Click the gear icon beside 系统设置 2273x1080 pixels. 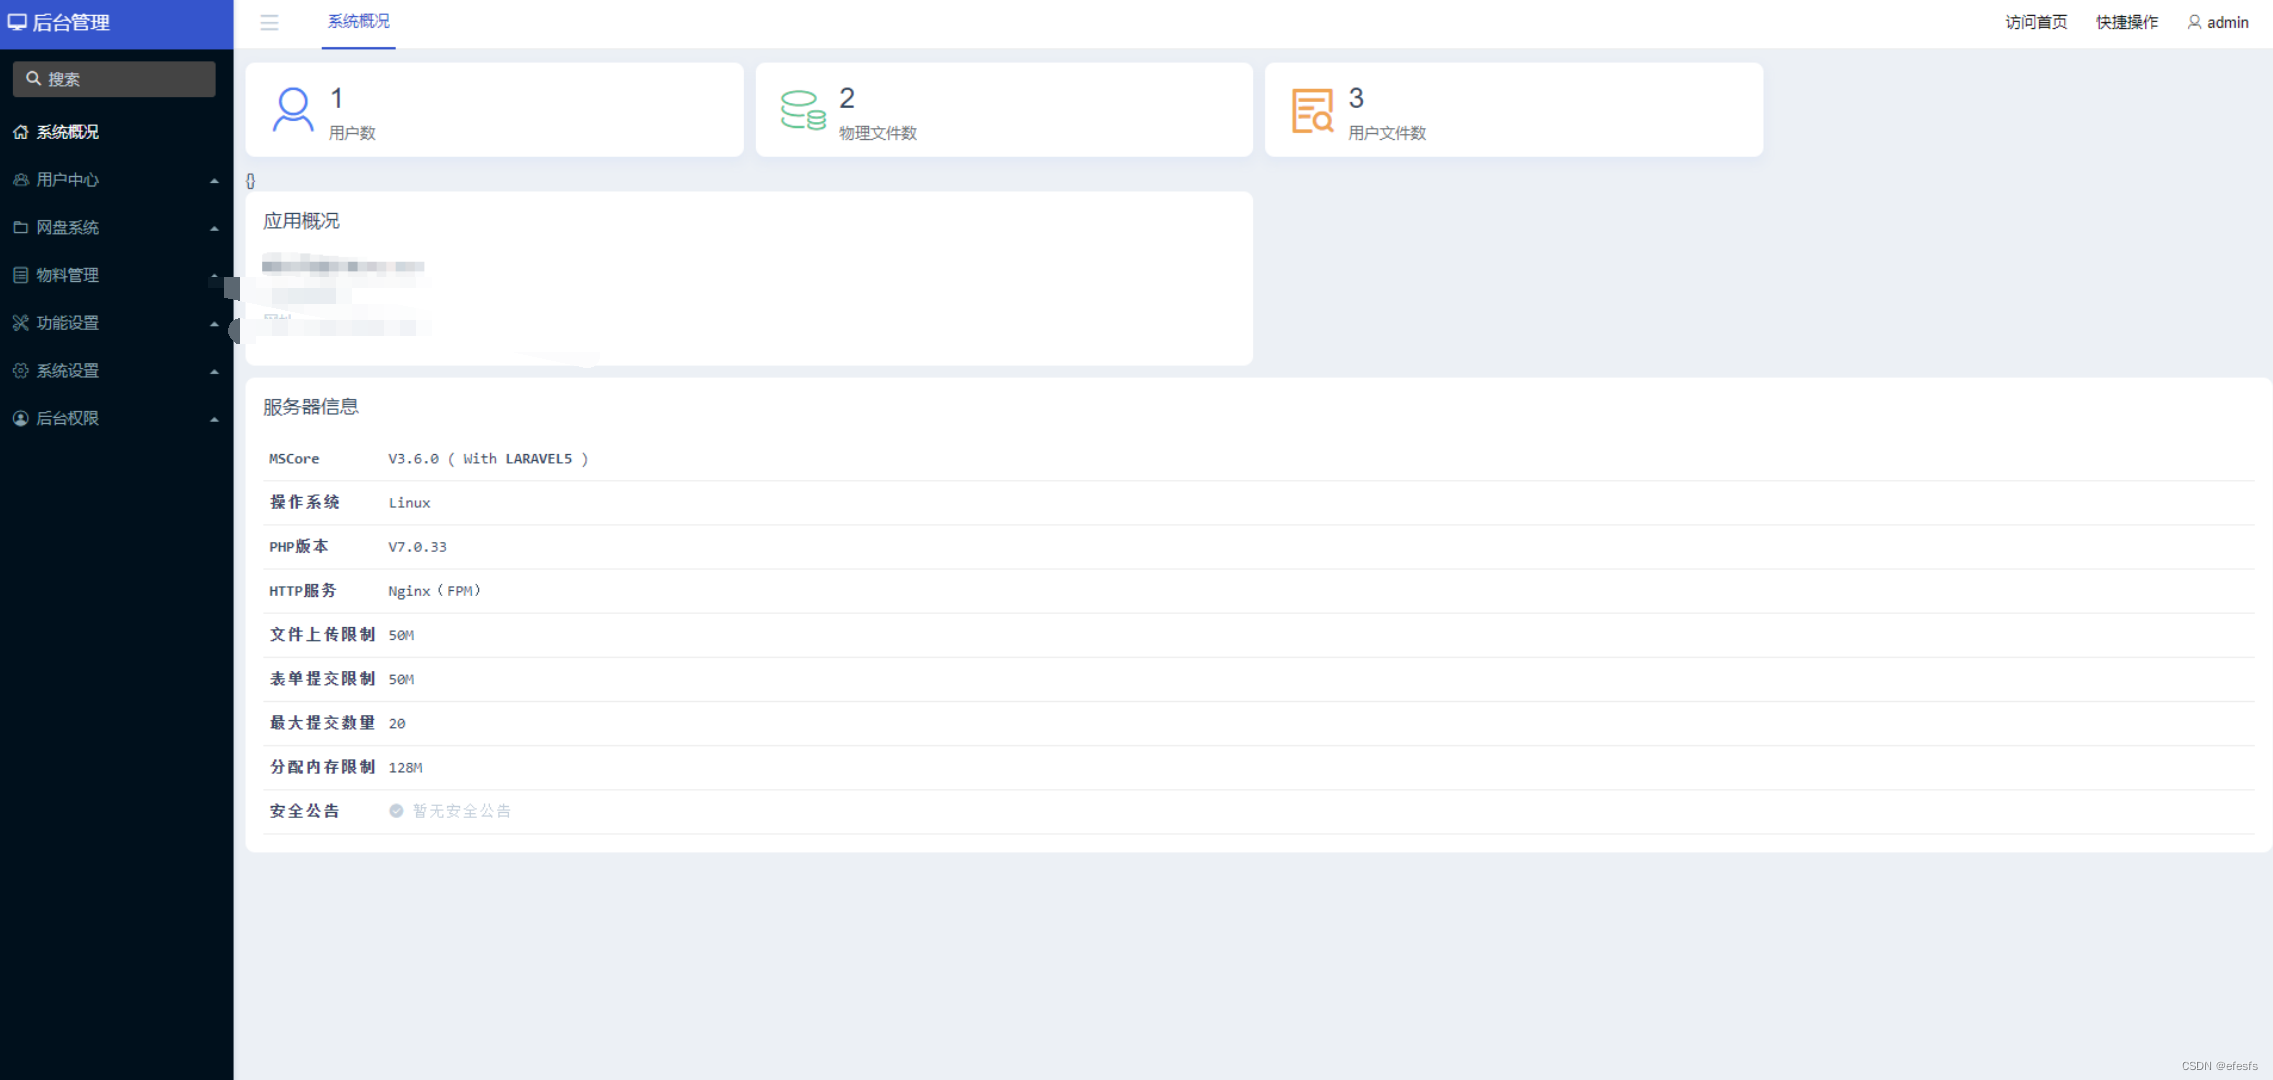tap(20, 371)
